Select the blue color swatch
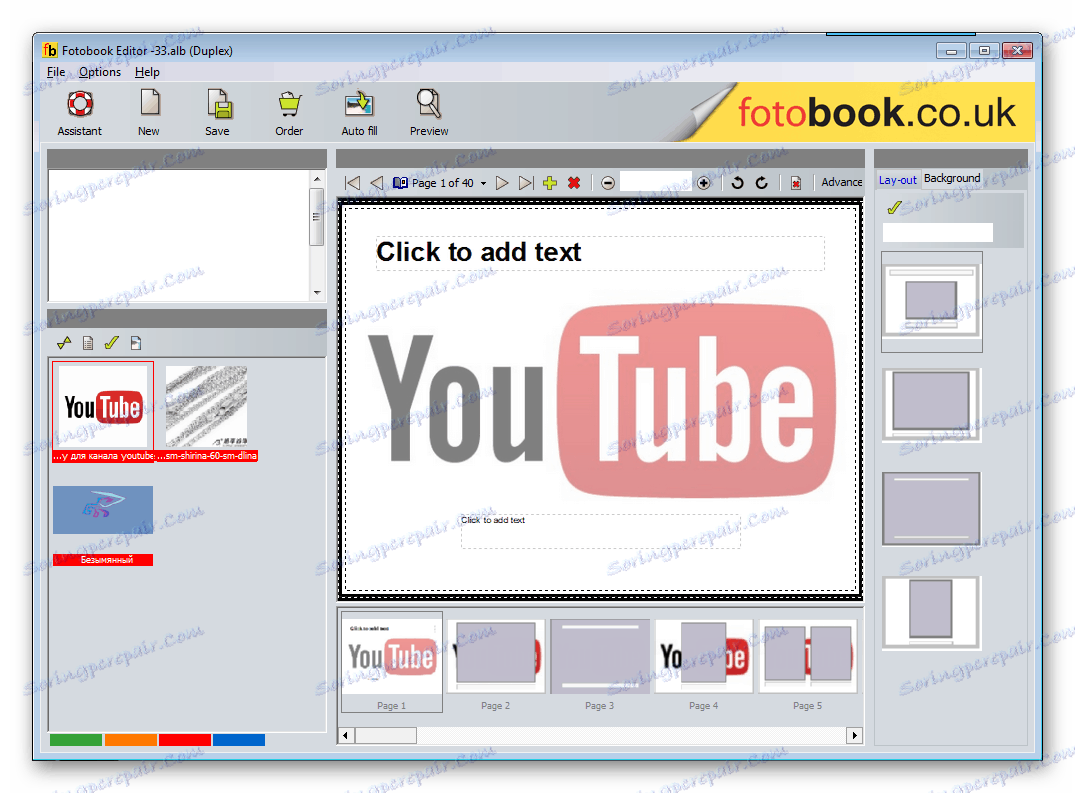Screen dimensions: 1075x793 pyautogui.click(x=239, y=740)
